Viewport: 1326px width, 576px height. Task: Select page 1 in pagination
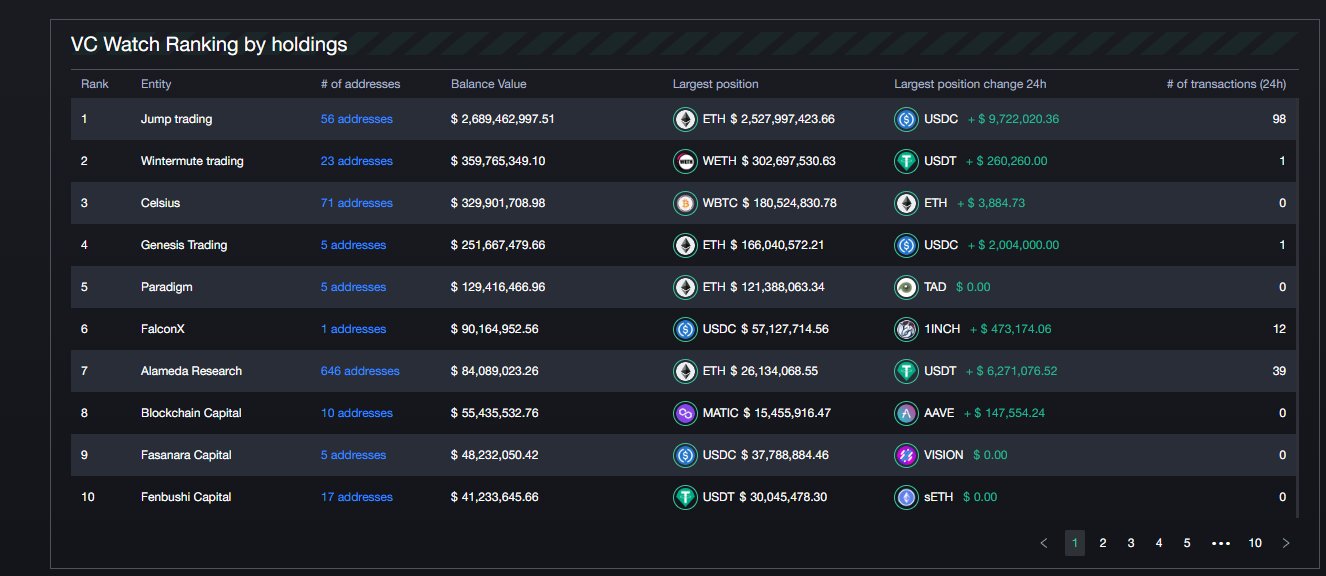pos(1075,543)
